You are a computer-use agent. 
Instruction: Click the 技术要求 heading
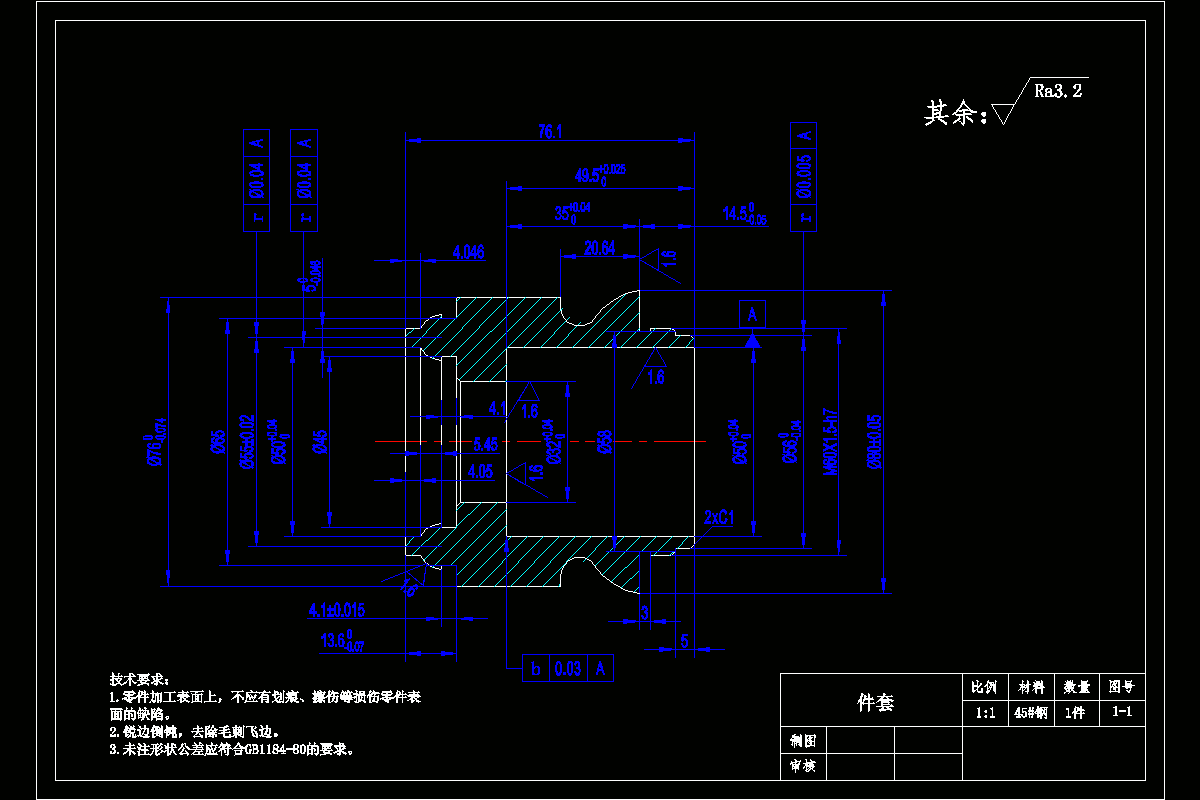(x=140, y=679)
